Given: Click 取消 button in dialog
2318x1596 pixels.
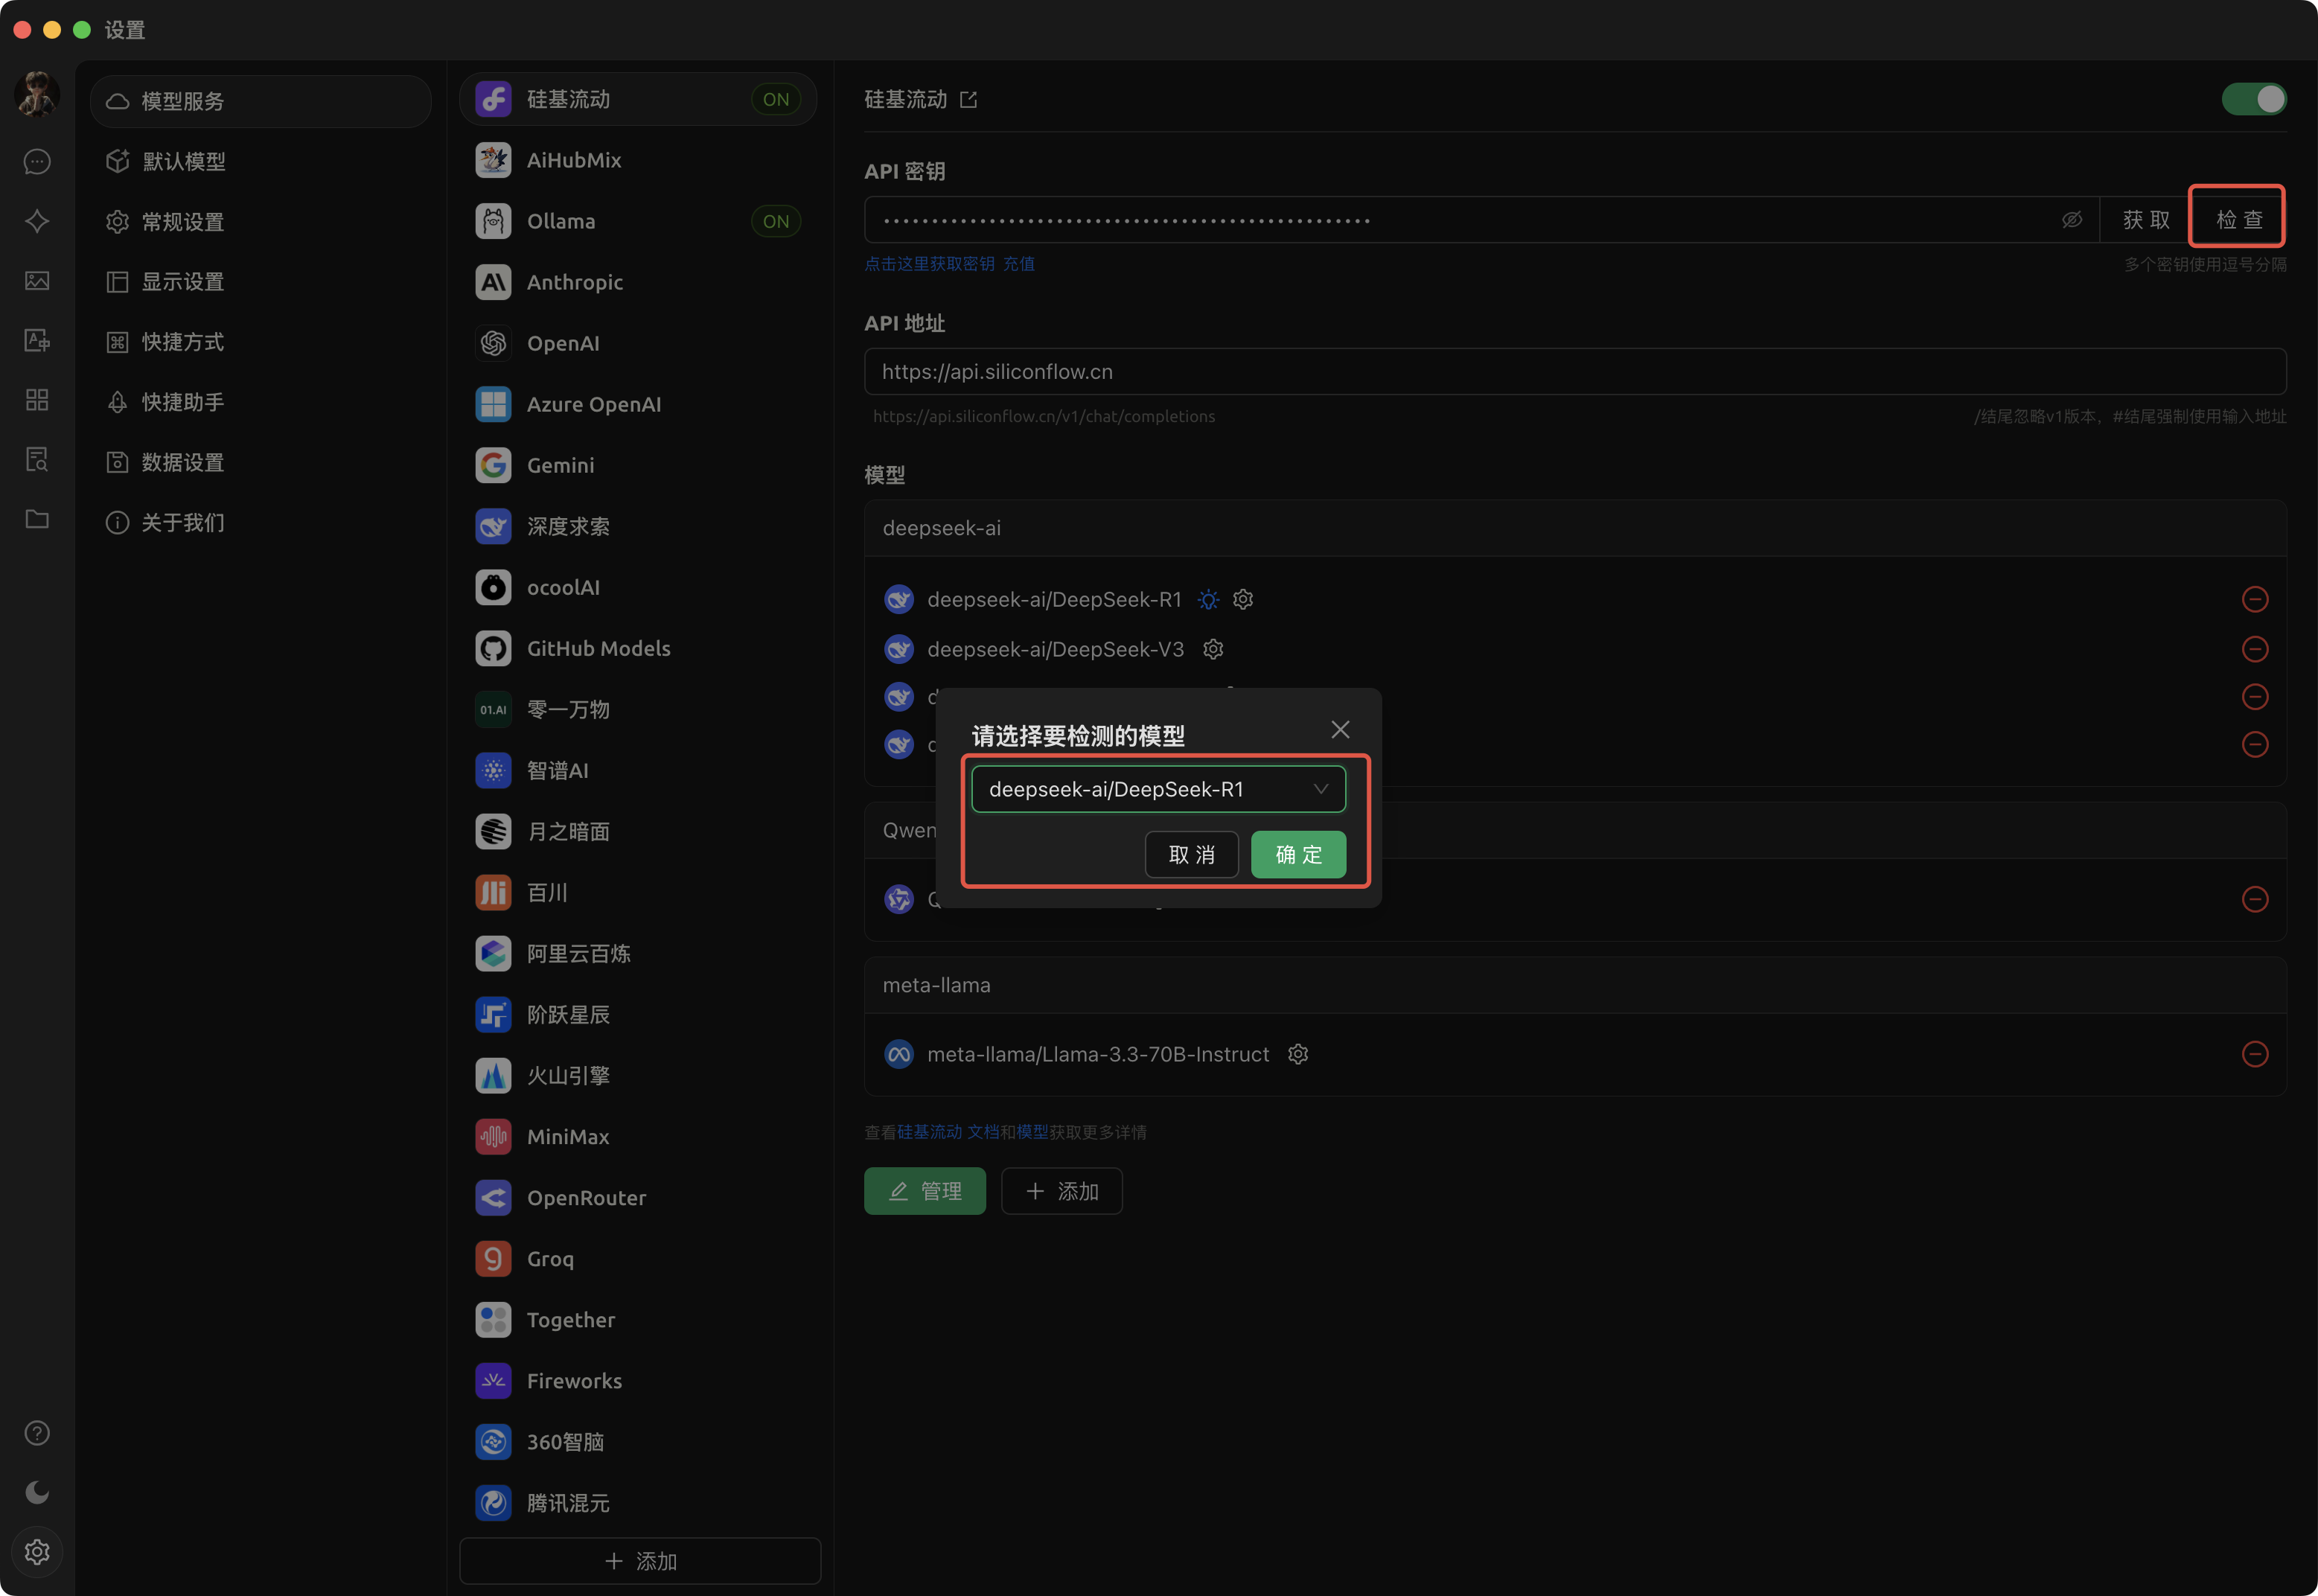Looking at the screenshot, I should pyautogui.click(x=1191, y=855).
